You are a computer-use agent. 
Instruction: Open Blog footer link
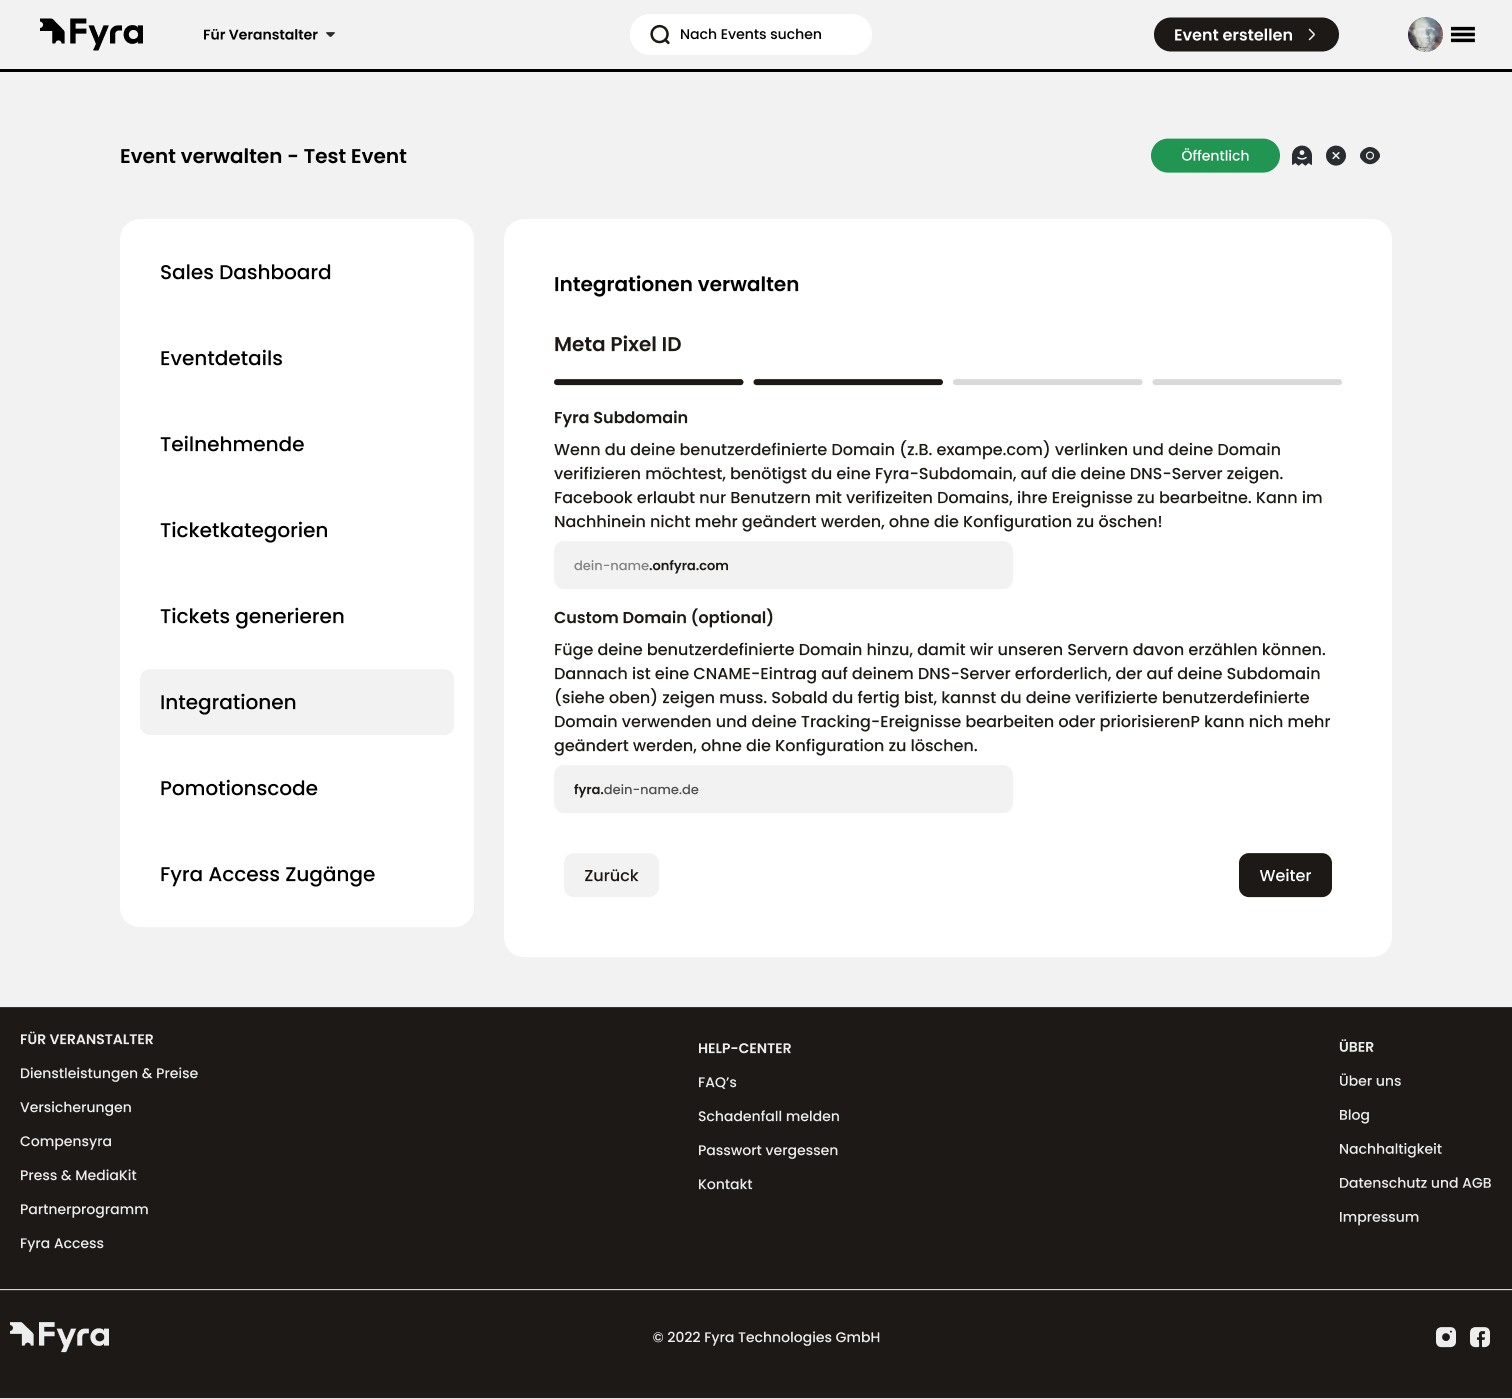[1354, 1115]
